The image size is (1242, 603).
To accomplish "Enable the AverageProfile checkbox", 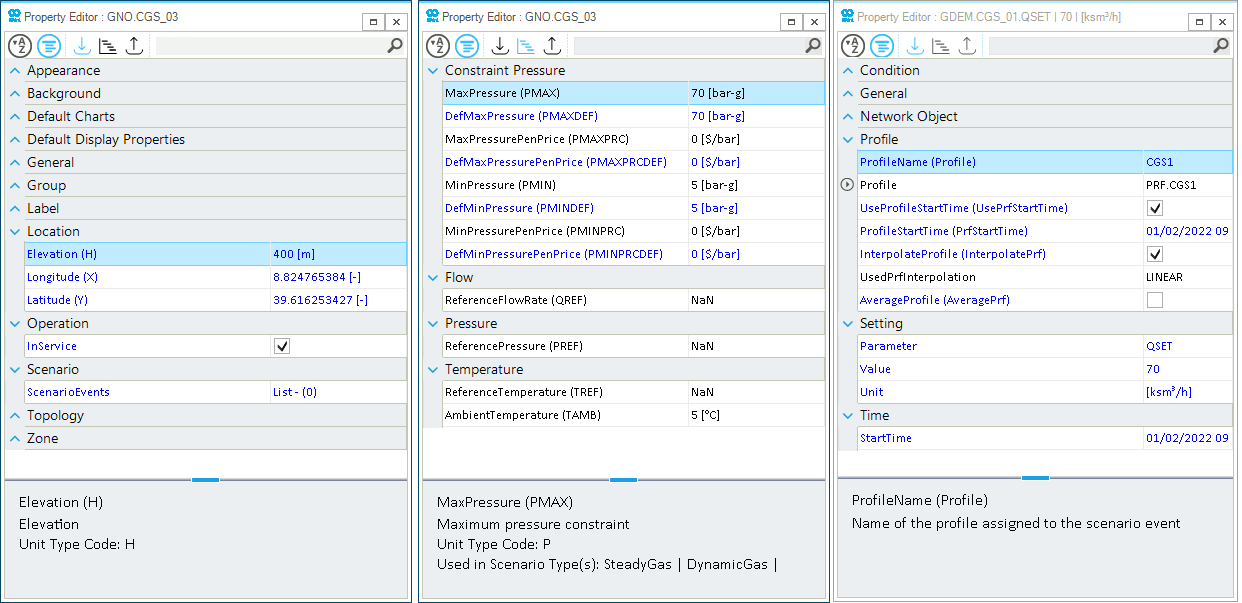I will click(1155, 300).
